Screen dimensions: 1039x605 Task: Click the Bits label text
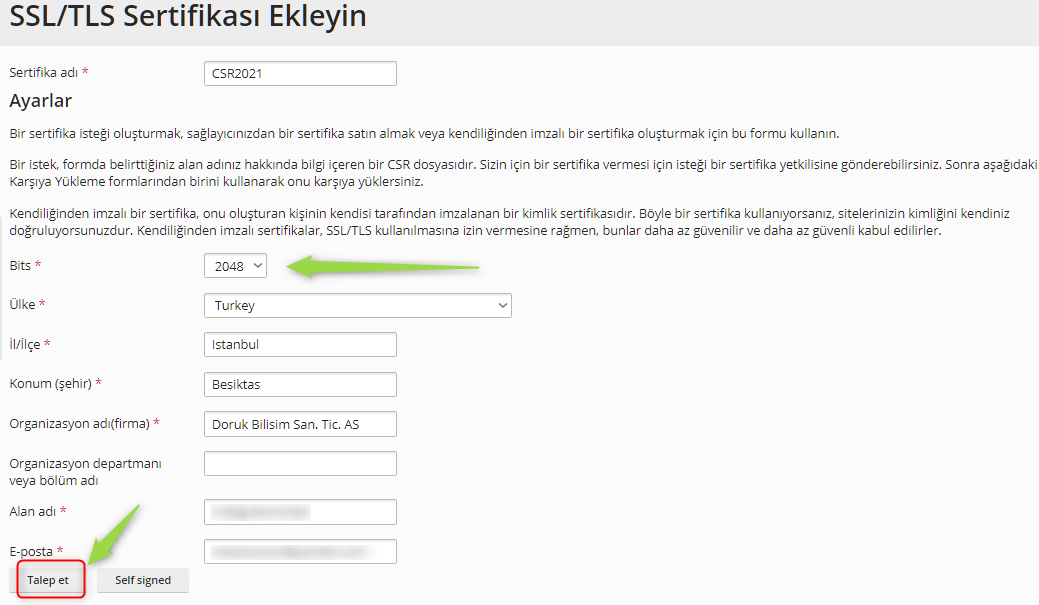20,265
